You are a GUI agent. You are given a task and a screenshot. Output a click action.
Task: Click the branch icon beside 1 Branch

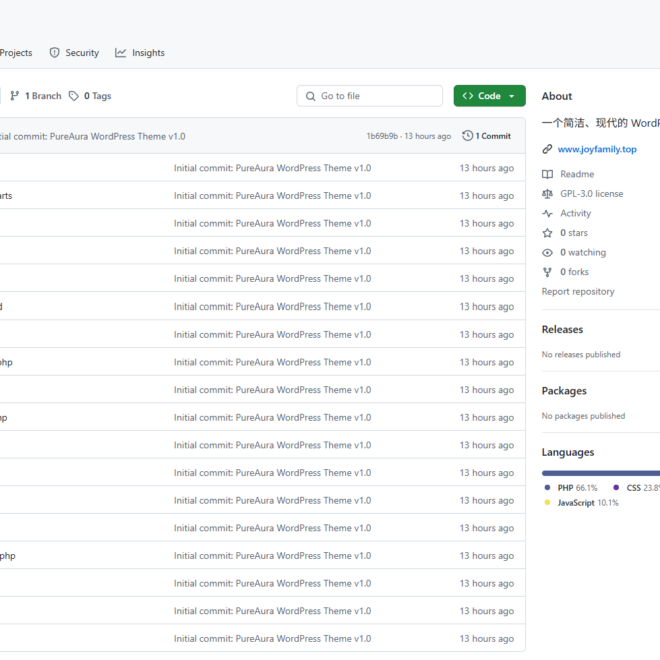tap(15, 96)
